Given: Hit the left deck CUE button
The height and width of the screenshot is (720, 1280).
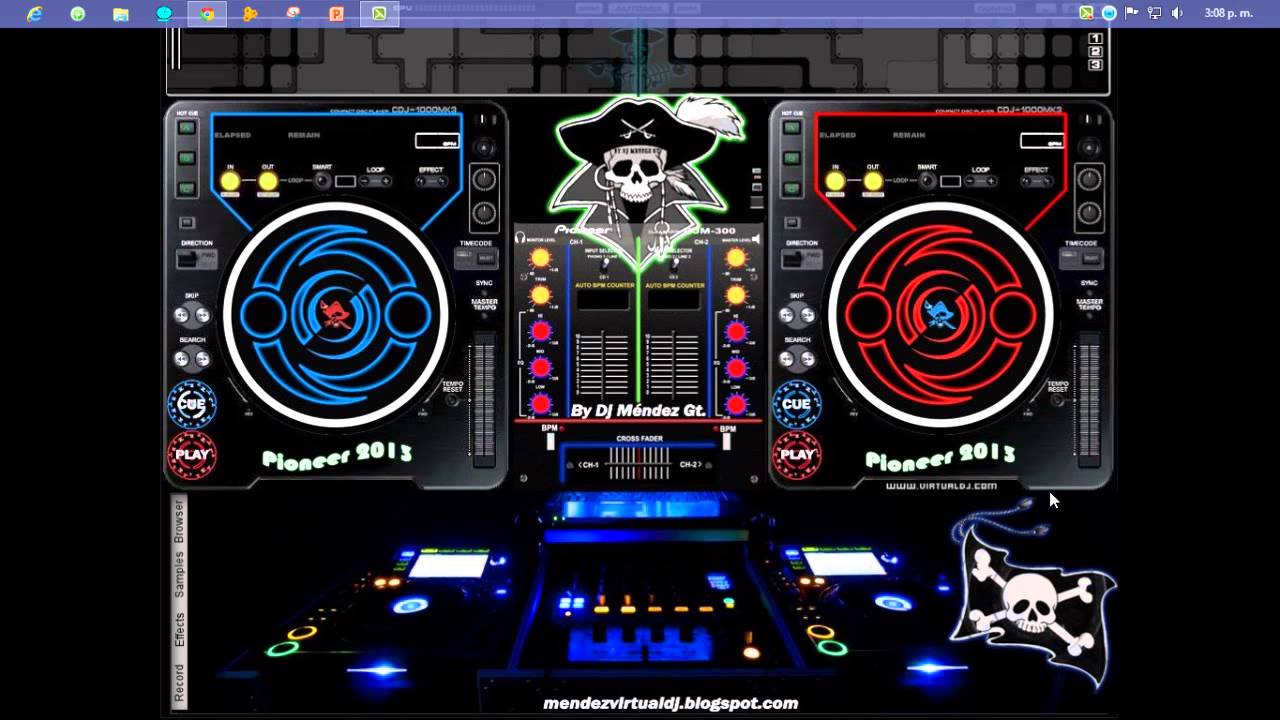Looking at the screenshot, I should pos(192,405).
